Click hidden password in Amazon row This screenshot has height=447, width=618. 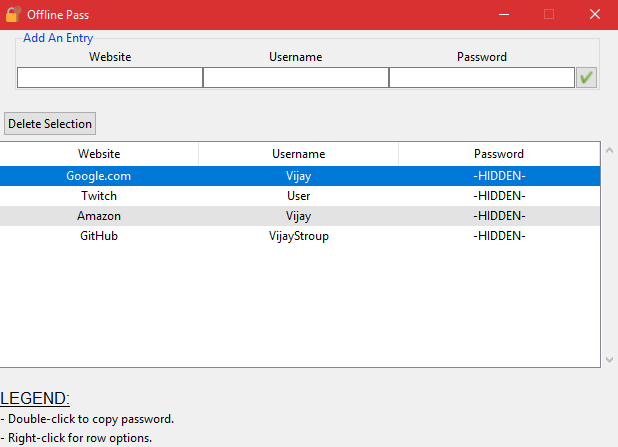click(x=499, y=216)
